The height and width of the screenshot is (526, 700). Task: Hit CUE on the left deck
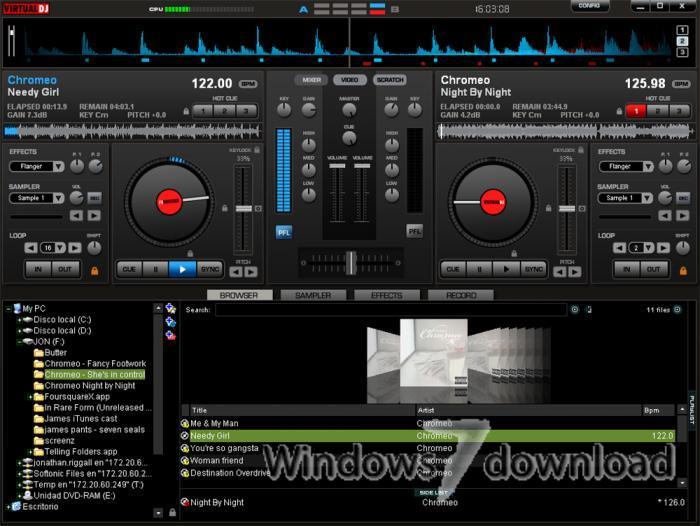[129, 269]
